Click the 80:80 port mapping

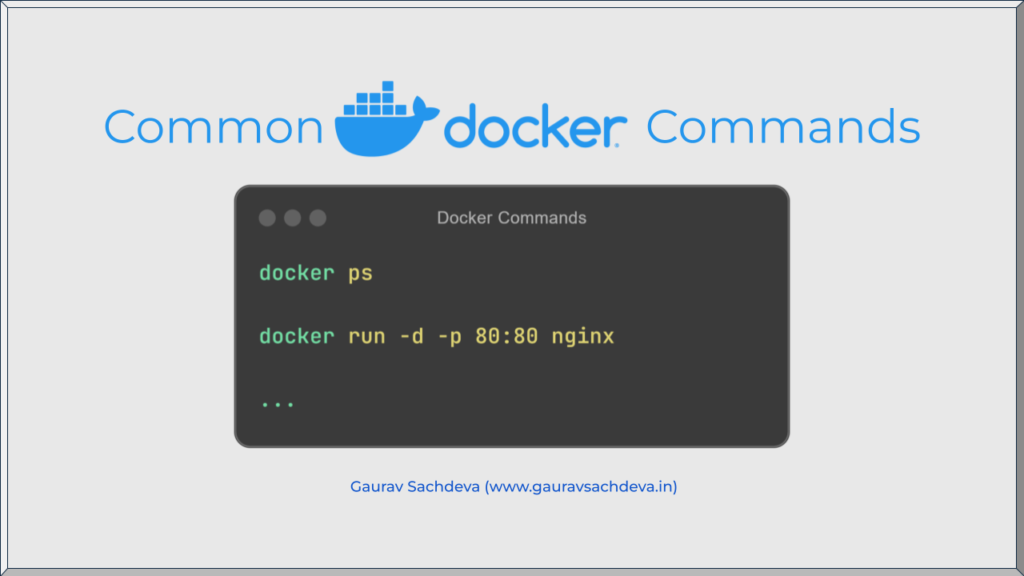click(507, 336)
